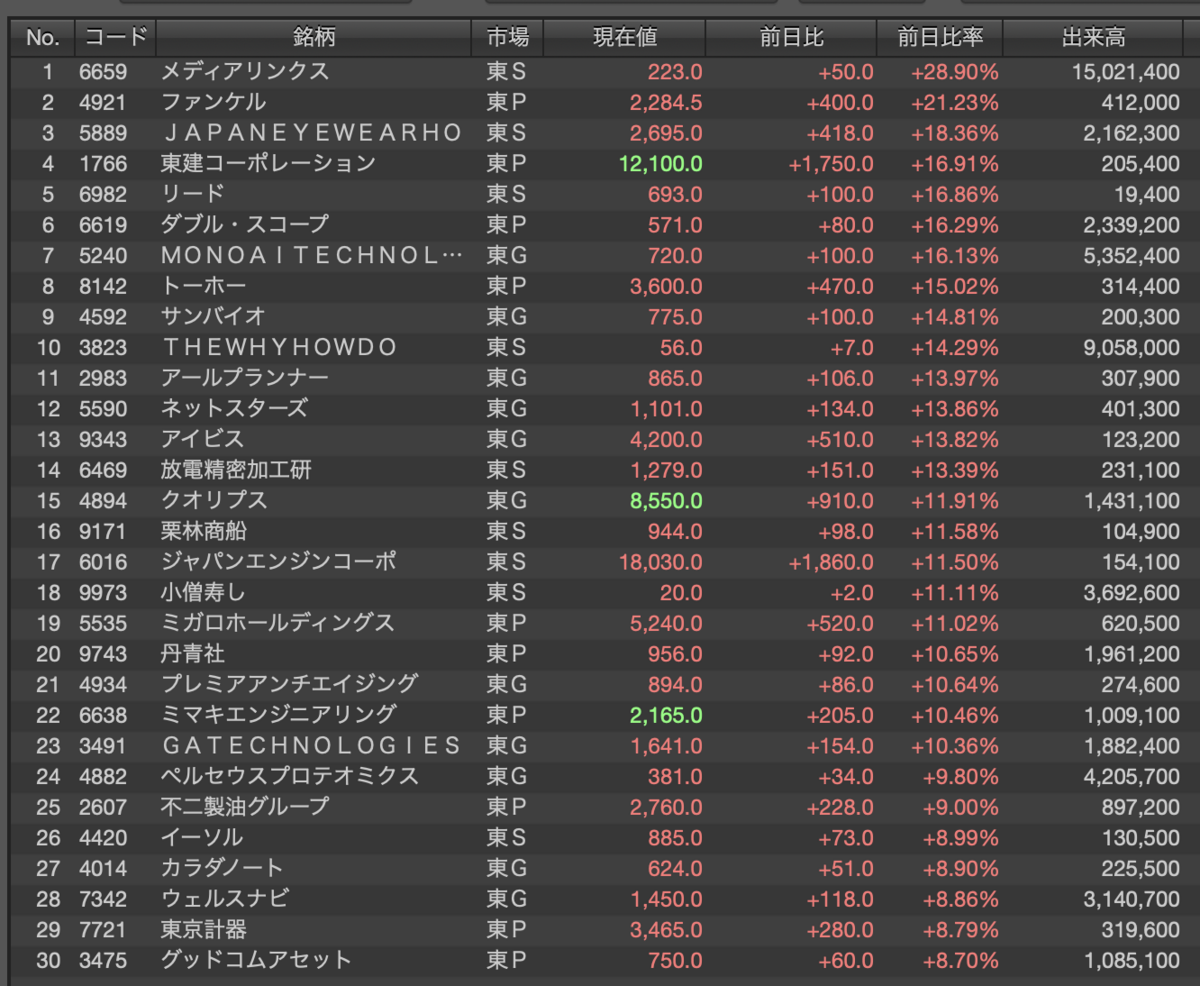Click the current price 56.0
The width and height of the screenshot is (1200, 986).
point(681,347)
